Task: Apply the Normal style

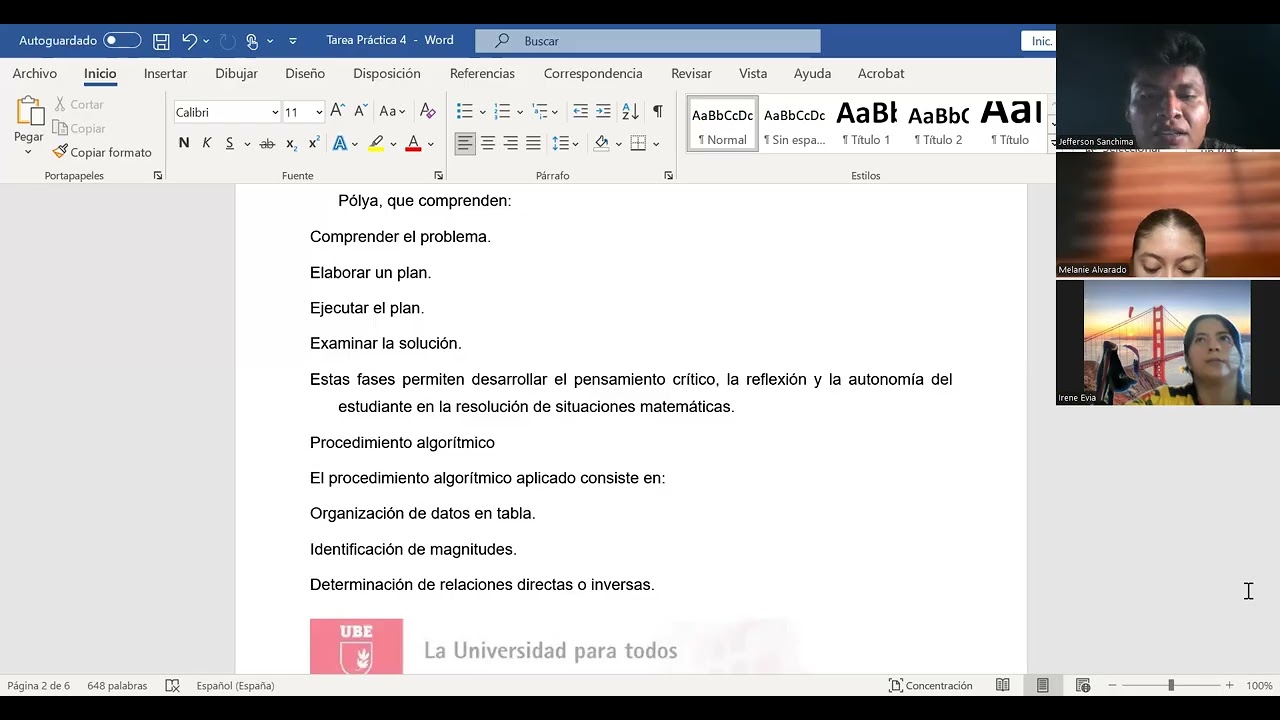Action: pyautogui.click(x=722, y=123)
